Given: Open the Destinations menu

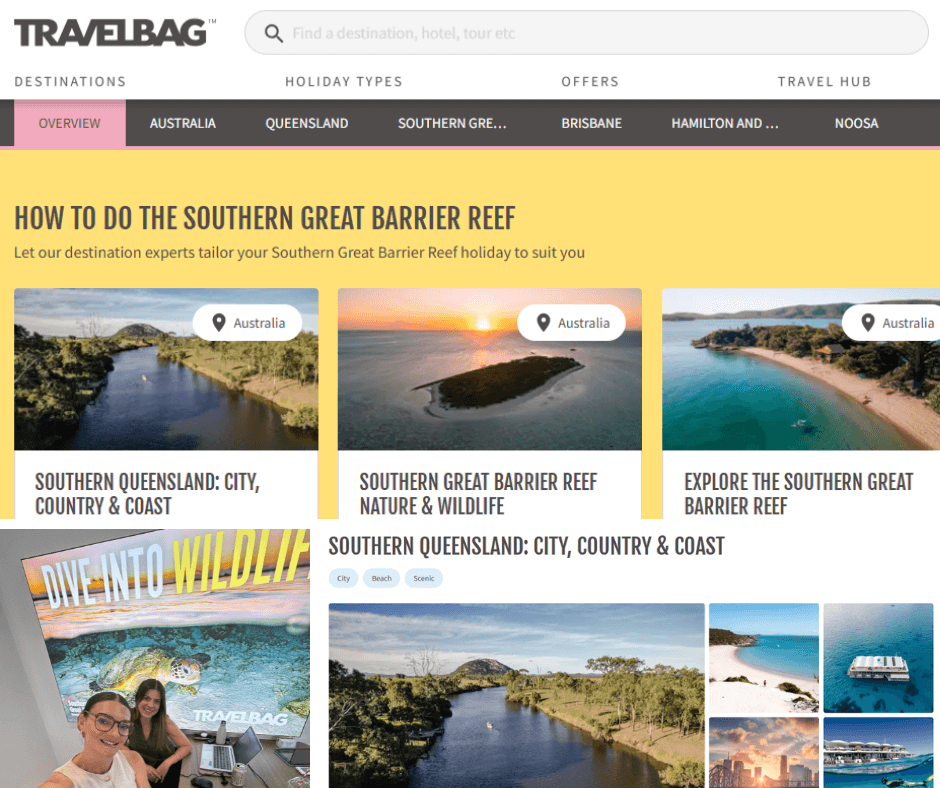Looking at the screenshot, I should [70, 82].
